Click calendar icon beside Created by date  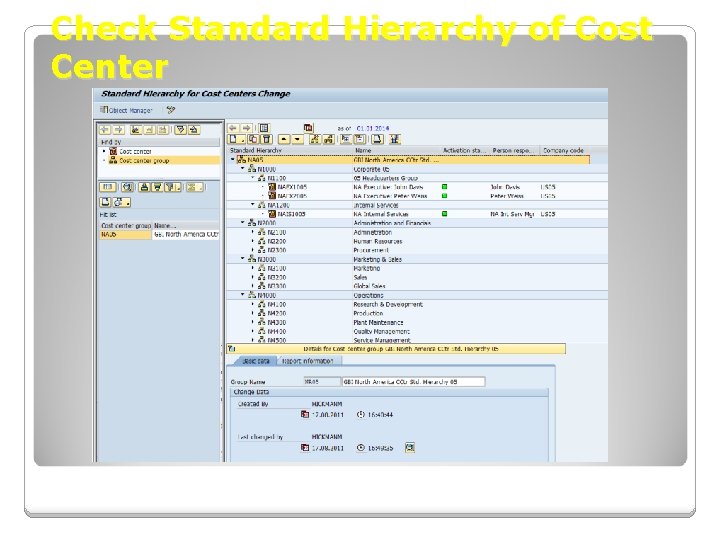(x=305, y=414)
